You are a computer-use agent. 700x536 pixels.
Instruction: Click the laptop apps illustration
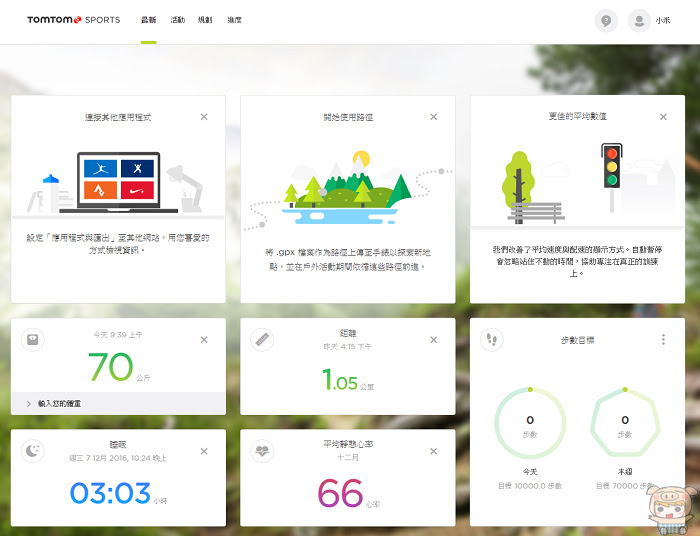point(119,182)
